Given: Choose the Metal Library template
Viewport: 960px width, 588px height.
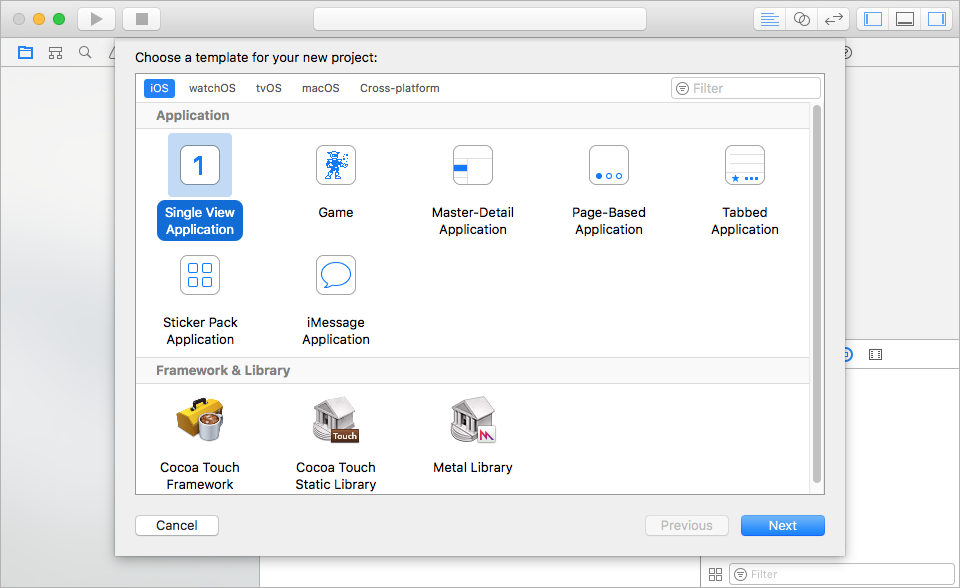Looking at the screenshot, I should click(x=473, y=435).
